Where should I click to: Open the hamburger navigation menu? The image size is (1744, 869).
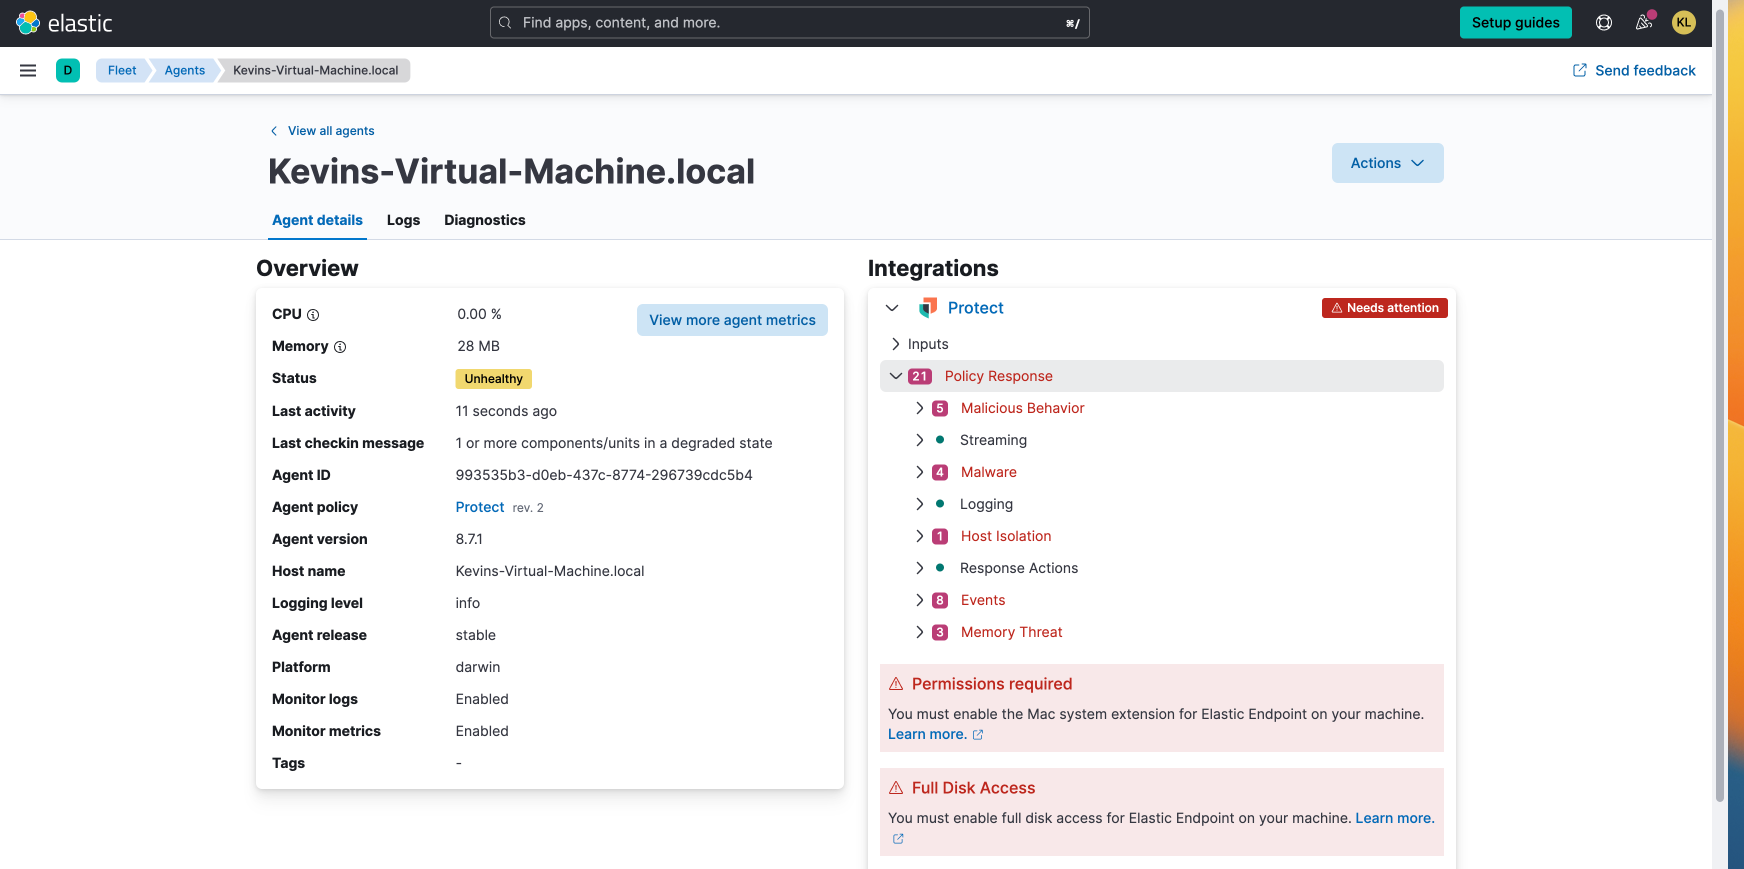pyautogui.click(x=28, y=70)
